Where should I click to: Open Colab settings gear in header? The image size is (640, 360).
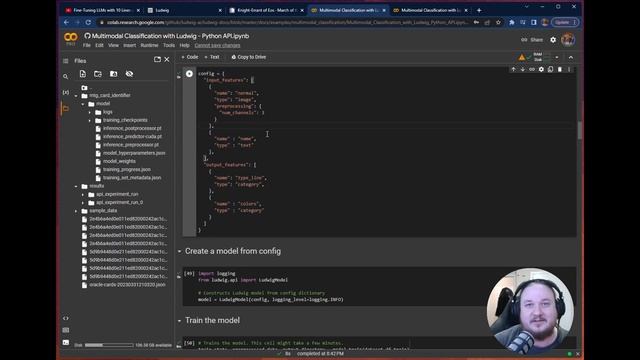click(x=553, y=40)
